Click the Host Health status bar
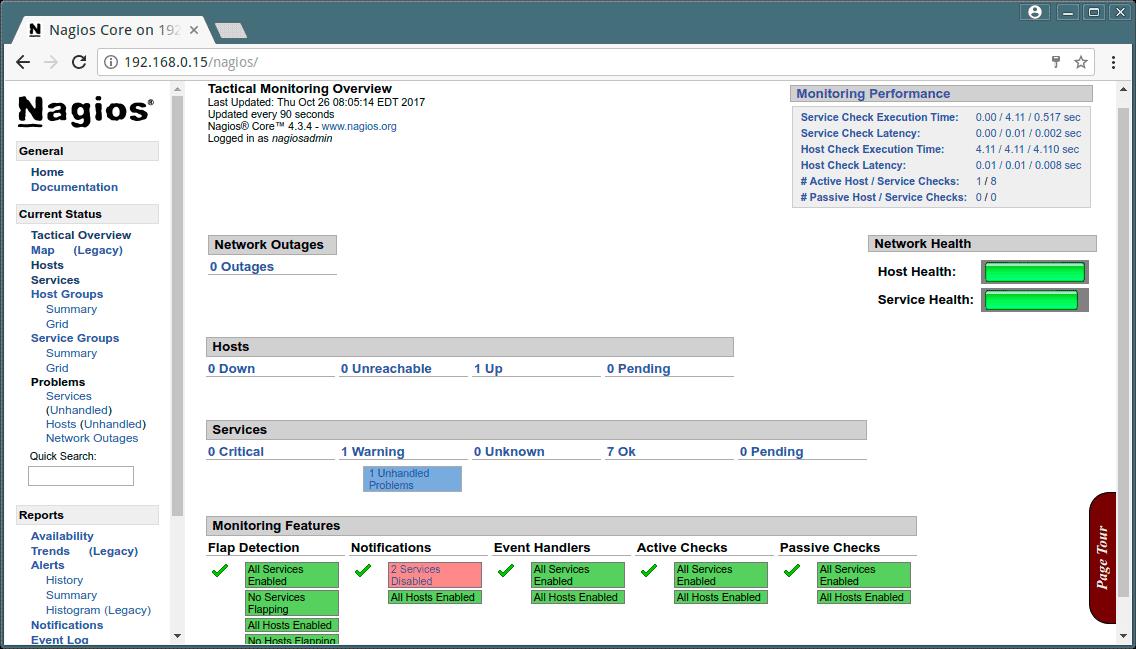This screenshot has width=1136, height=649. (x=1033, y=271)
